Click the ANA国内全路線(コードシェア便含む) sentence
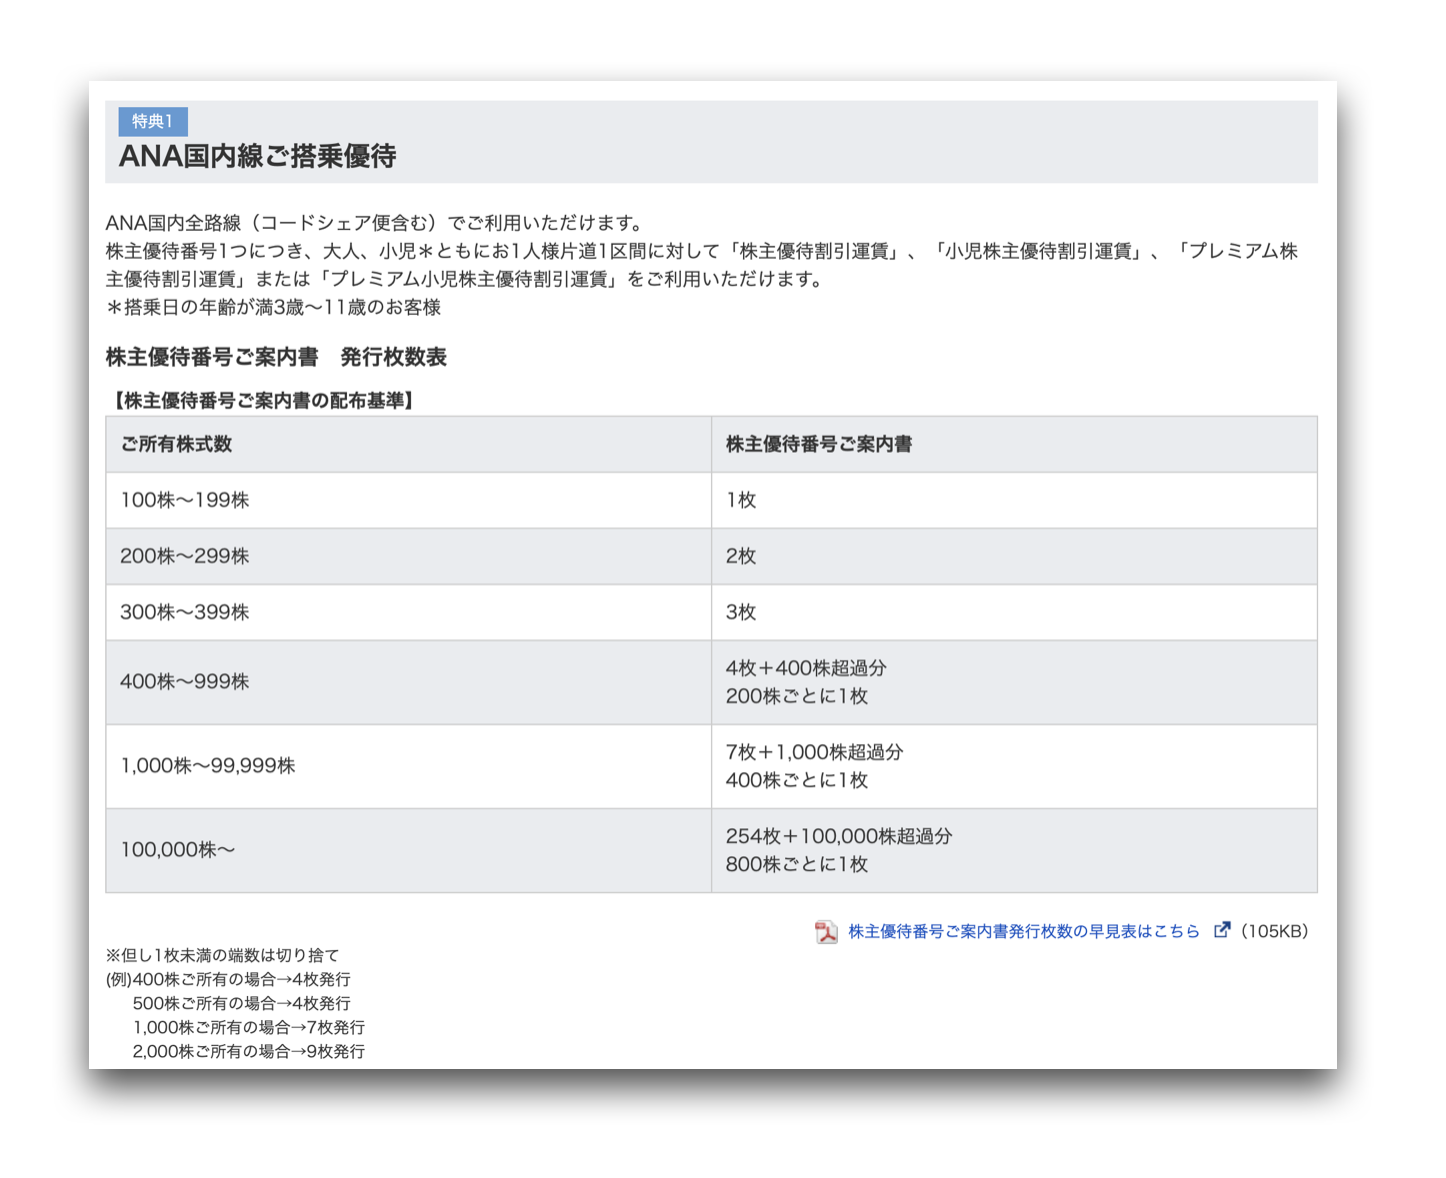 [375, 223]
